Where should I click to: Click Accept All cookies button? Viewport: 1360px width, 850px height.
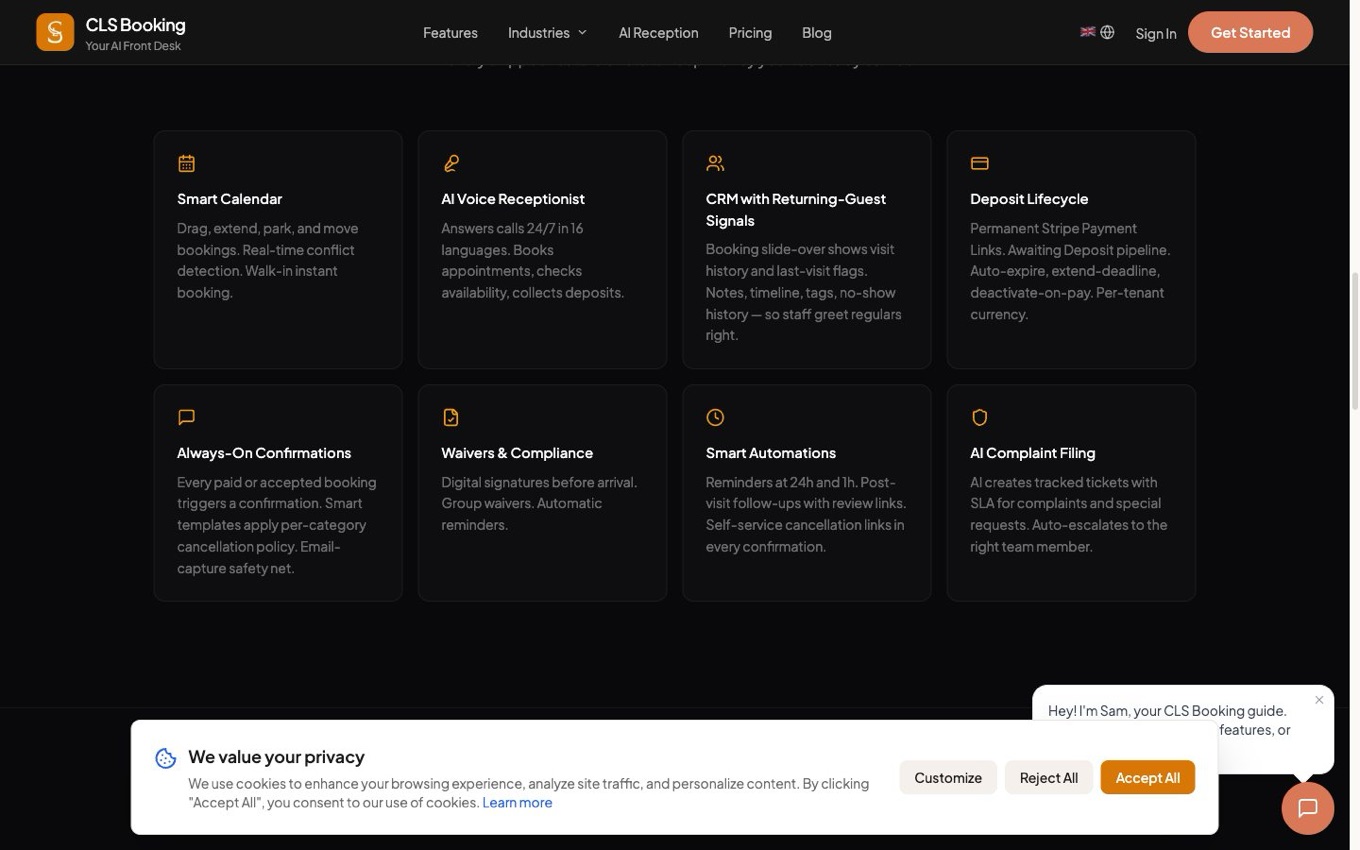[1148, 778]
